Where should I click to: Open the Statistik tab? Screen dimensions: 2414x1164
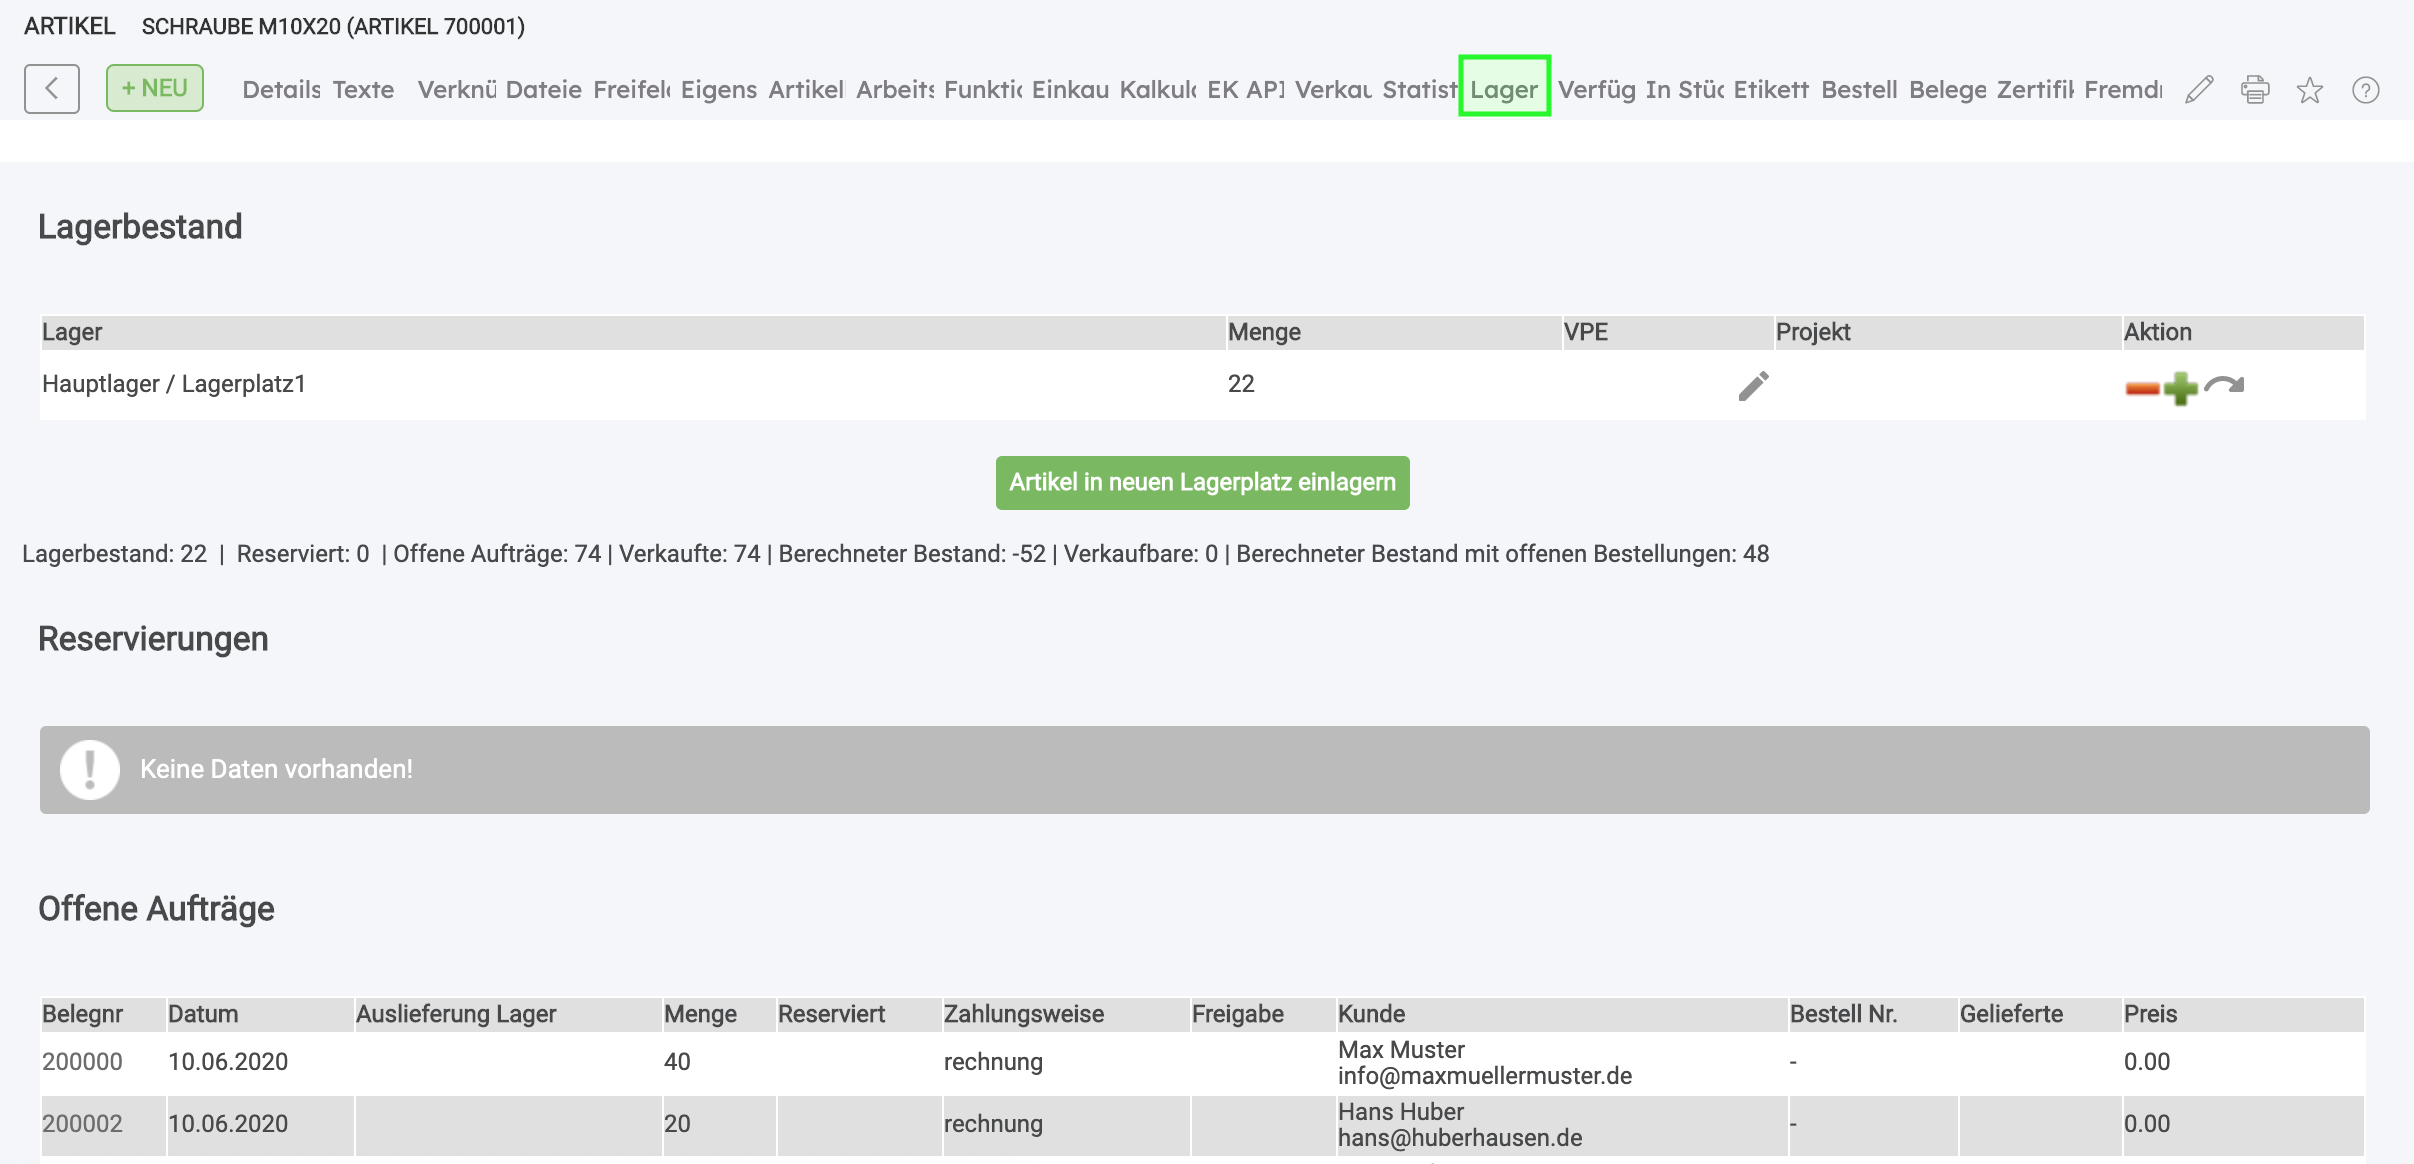(1419, 90)
